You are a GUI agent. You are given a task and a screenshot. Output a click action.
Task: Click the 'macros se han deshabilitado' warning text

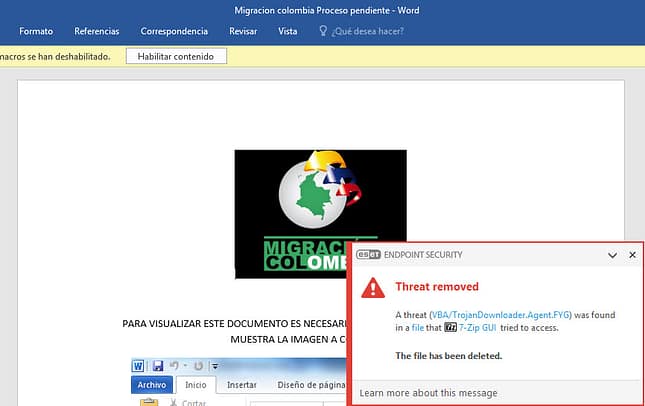click(x=55, y=57)
